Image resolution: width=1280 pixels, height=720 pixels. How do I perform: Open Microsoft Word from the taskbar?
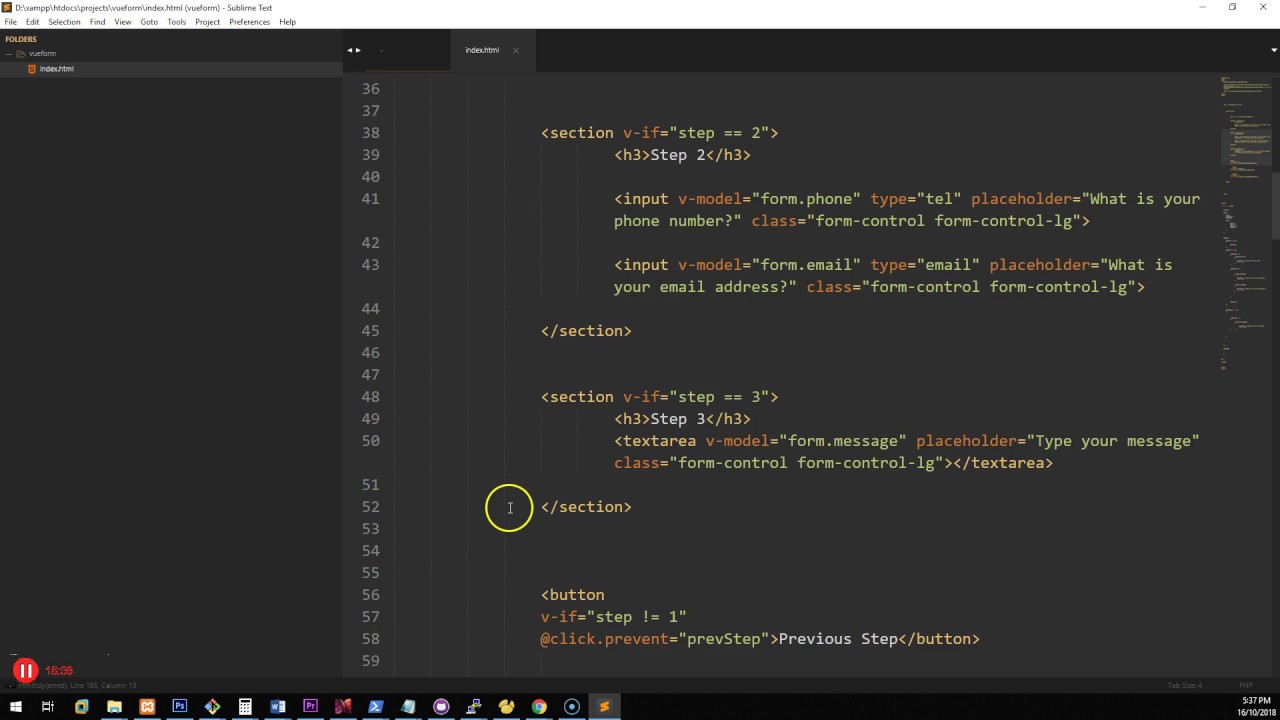[x=278, y=707]
